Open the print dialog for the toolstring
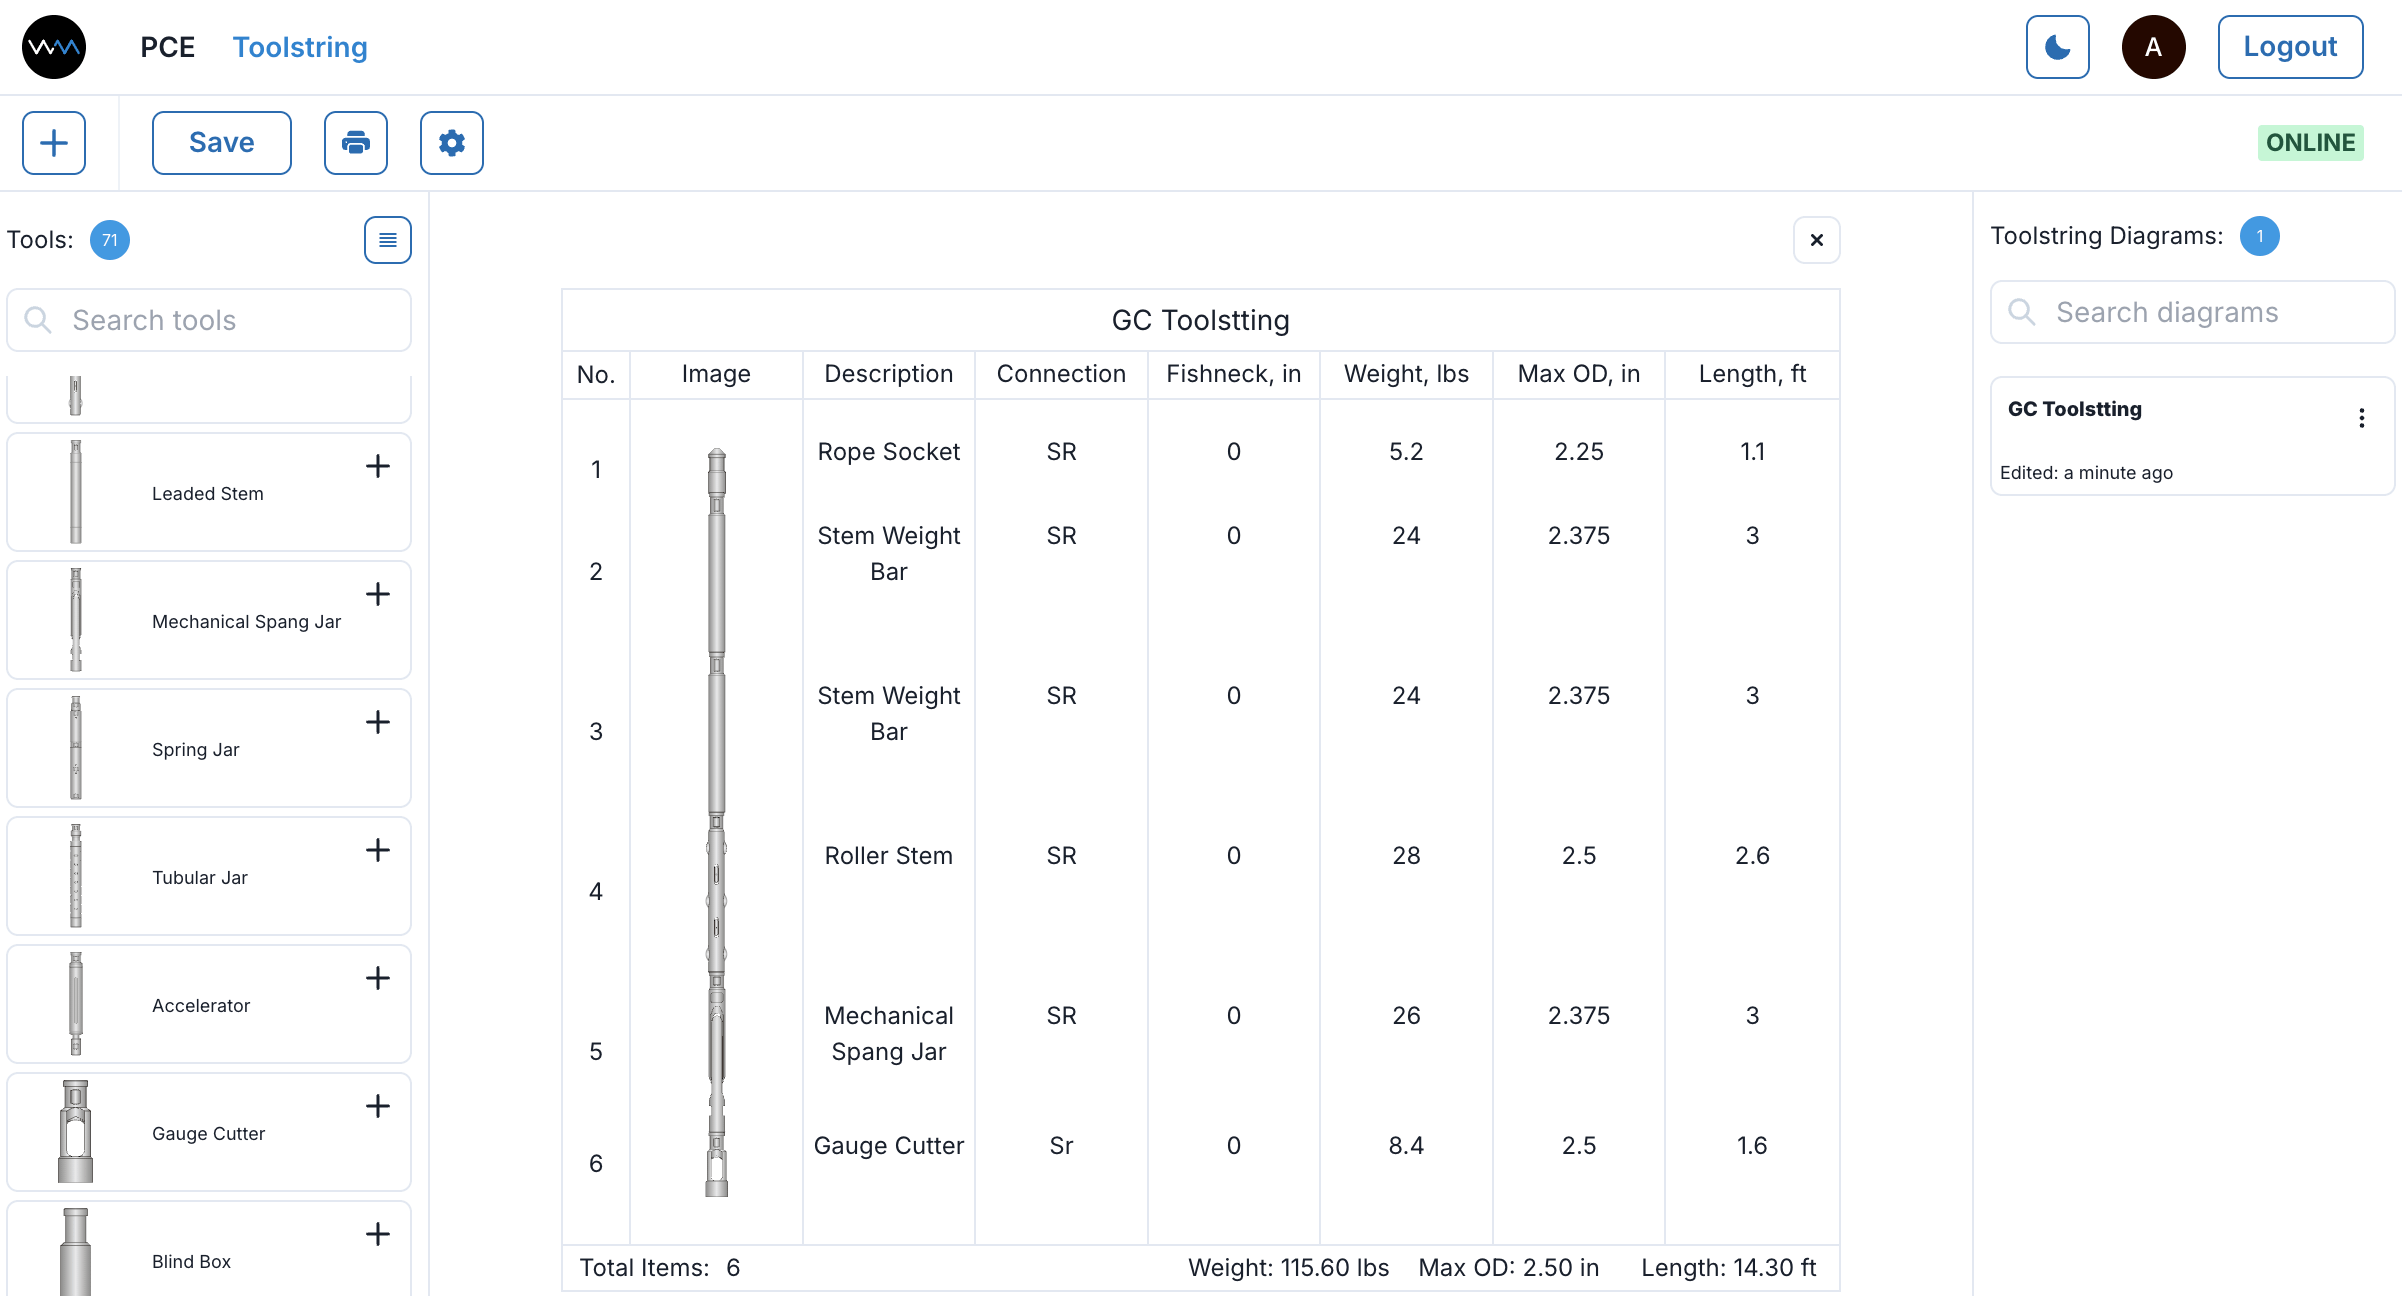Viewport: 2402px width, 1296px height. coord(355,143)
